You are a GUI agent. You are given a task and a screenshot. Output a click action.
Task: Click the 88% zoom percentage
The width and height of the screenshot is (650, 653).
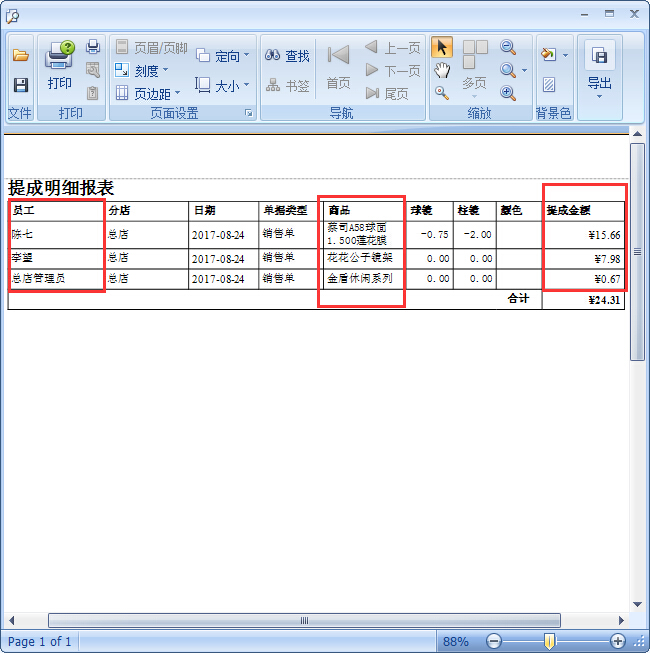click(456, 641)
